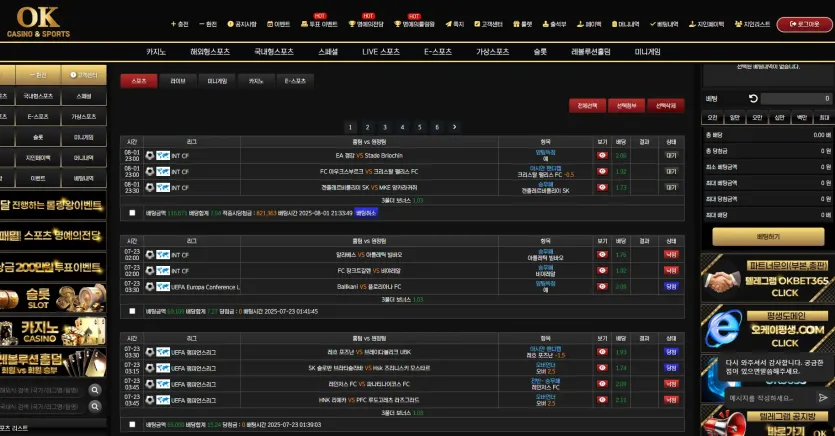
Task: Open the 스포츠 명예의전당 sidebar banner
Action: (x=53, y=235)
